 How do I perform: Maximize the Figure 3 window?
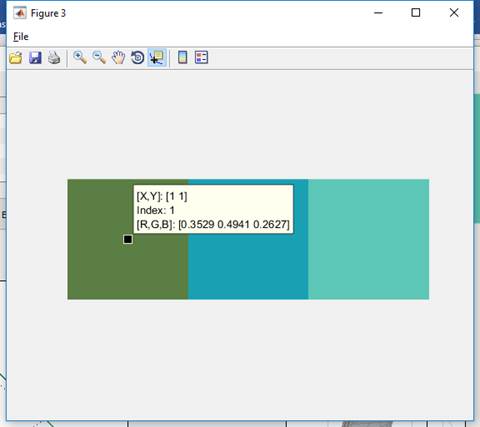(x=416, y=13)
